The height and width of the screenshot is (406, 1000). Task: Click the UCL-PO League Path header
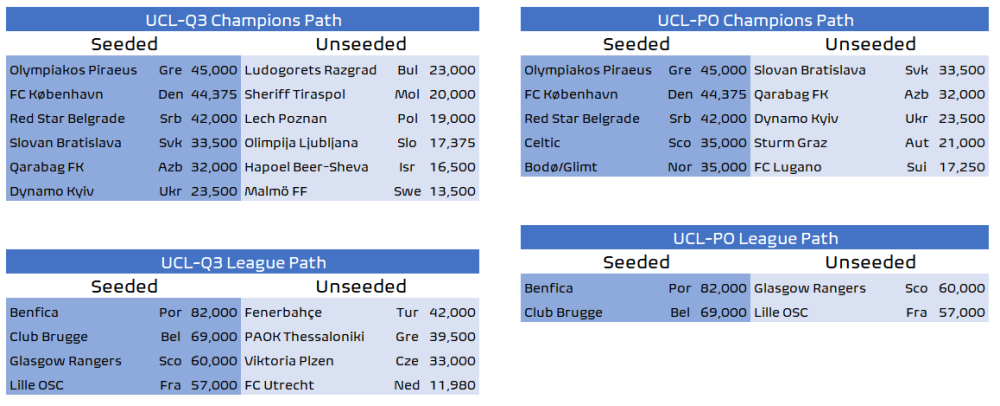coord(756,238)
